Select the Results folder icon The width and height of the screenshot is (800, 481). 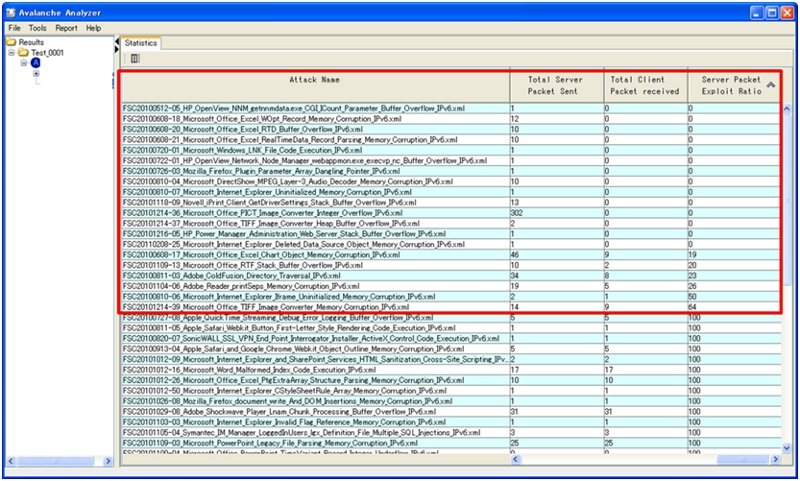coord(11,42)
